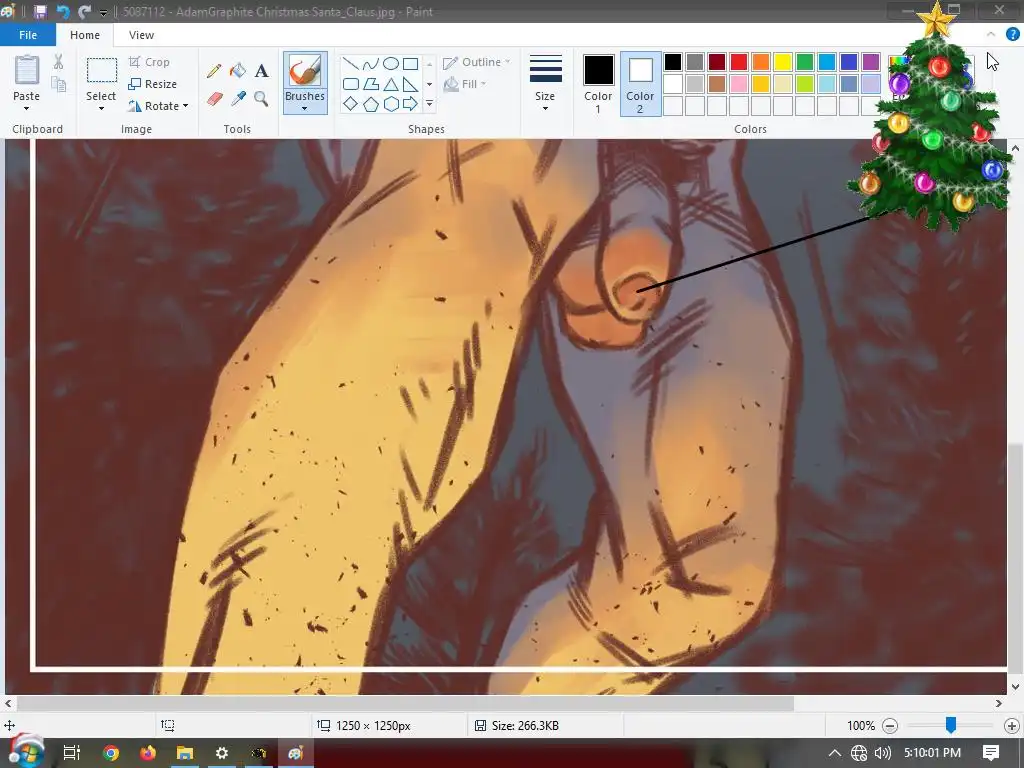Pick the red color swatch

(739, 62)
